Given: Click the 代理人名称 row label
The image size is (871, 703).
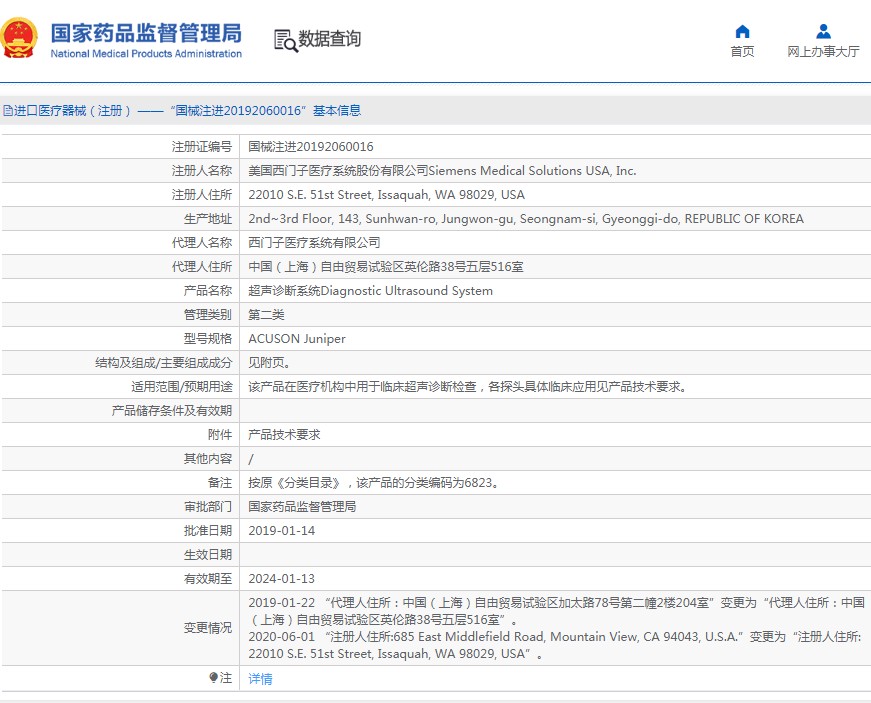Looking at the screenshot, I should (x=202, y=243).
